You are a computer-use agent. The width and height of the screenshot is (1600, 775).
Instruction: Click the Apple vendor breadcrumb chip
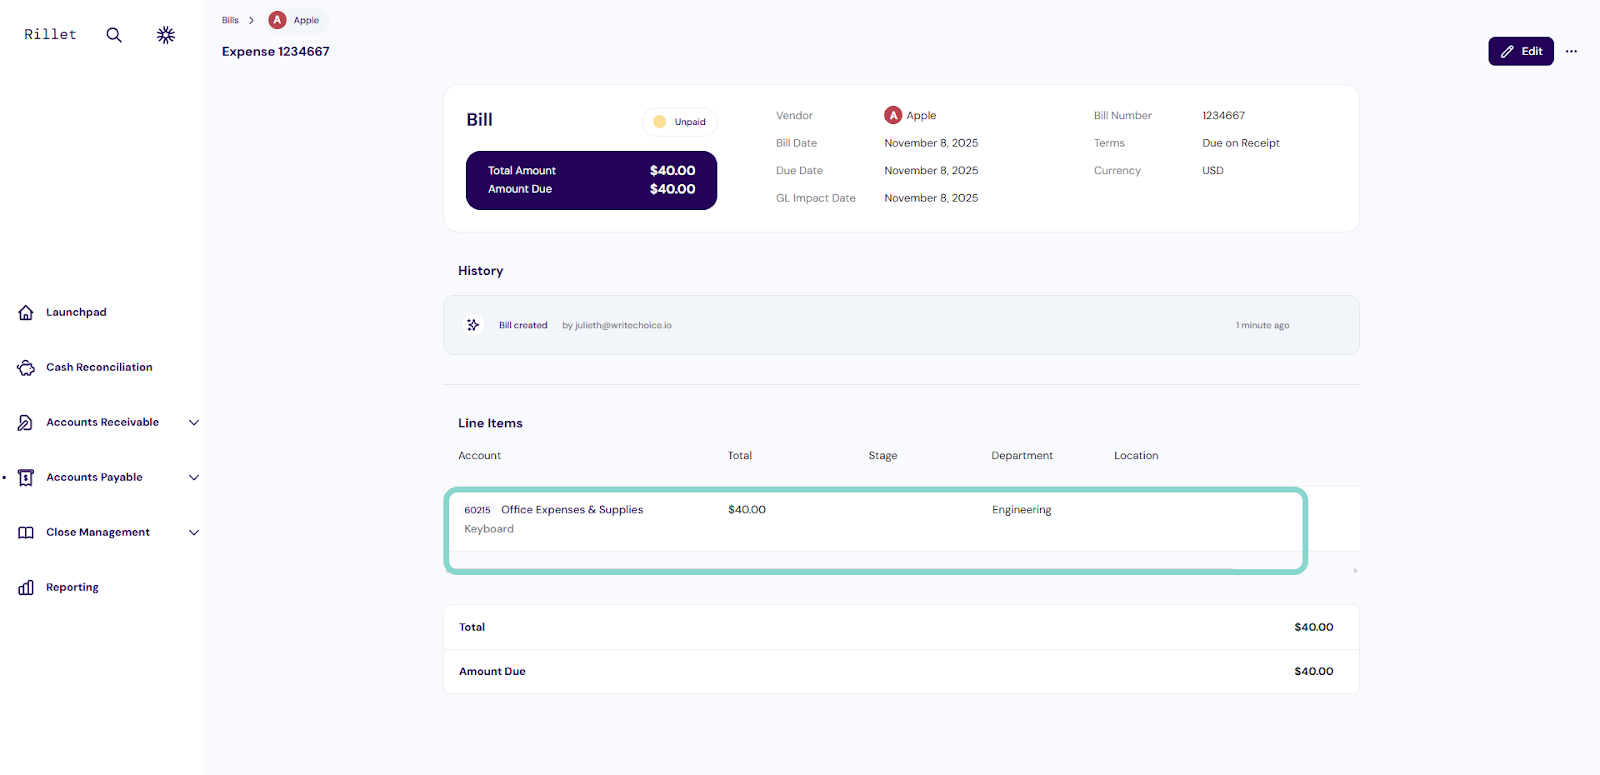(296, 20)
